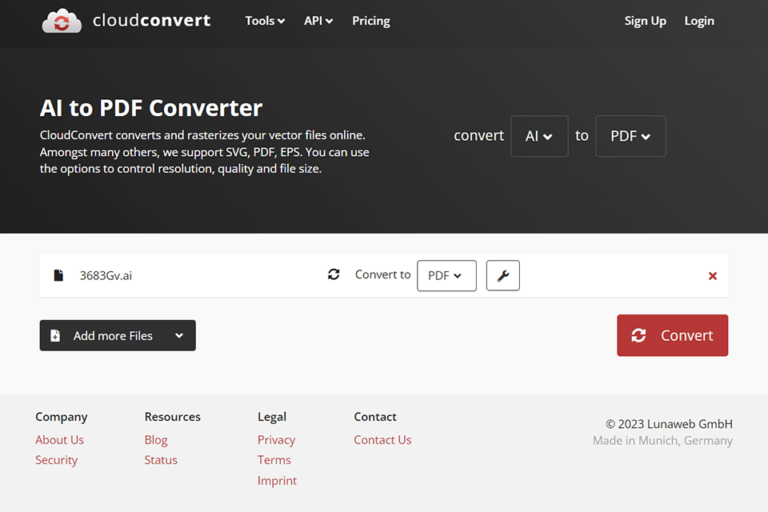Viewport: 768px width, 512px height.
Task: Open the Security footer link
Action: [x=56, y=460]
